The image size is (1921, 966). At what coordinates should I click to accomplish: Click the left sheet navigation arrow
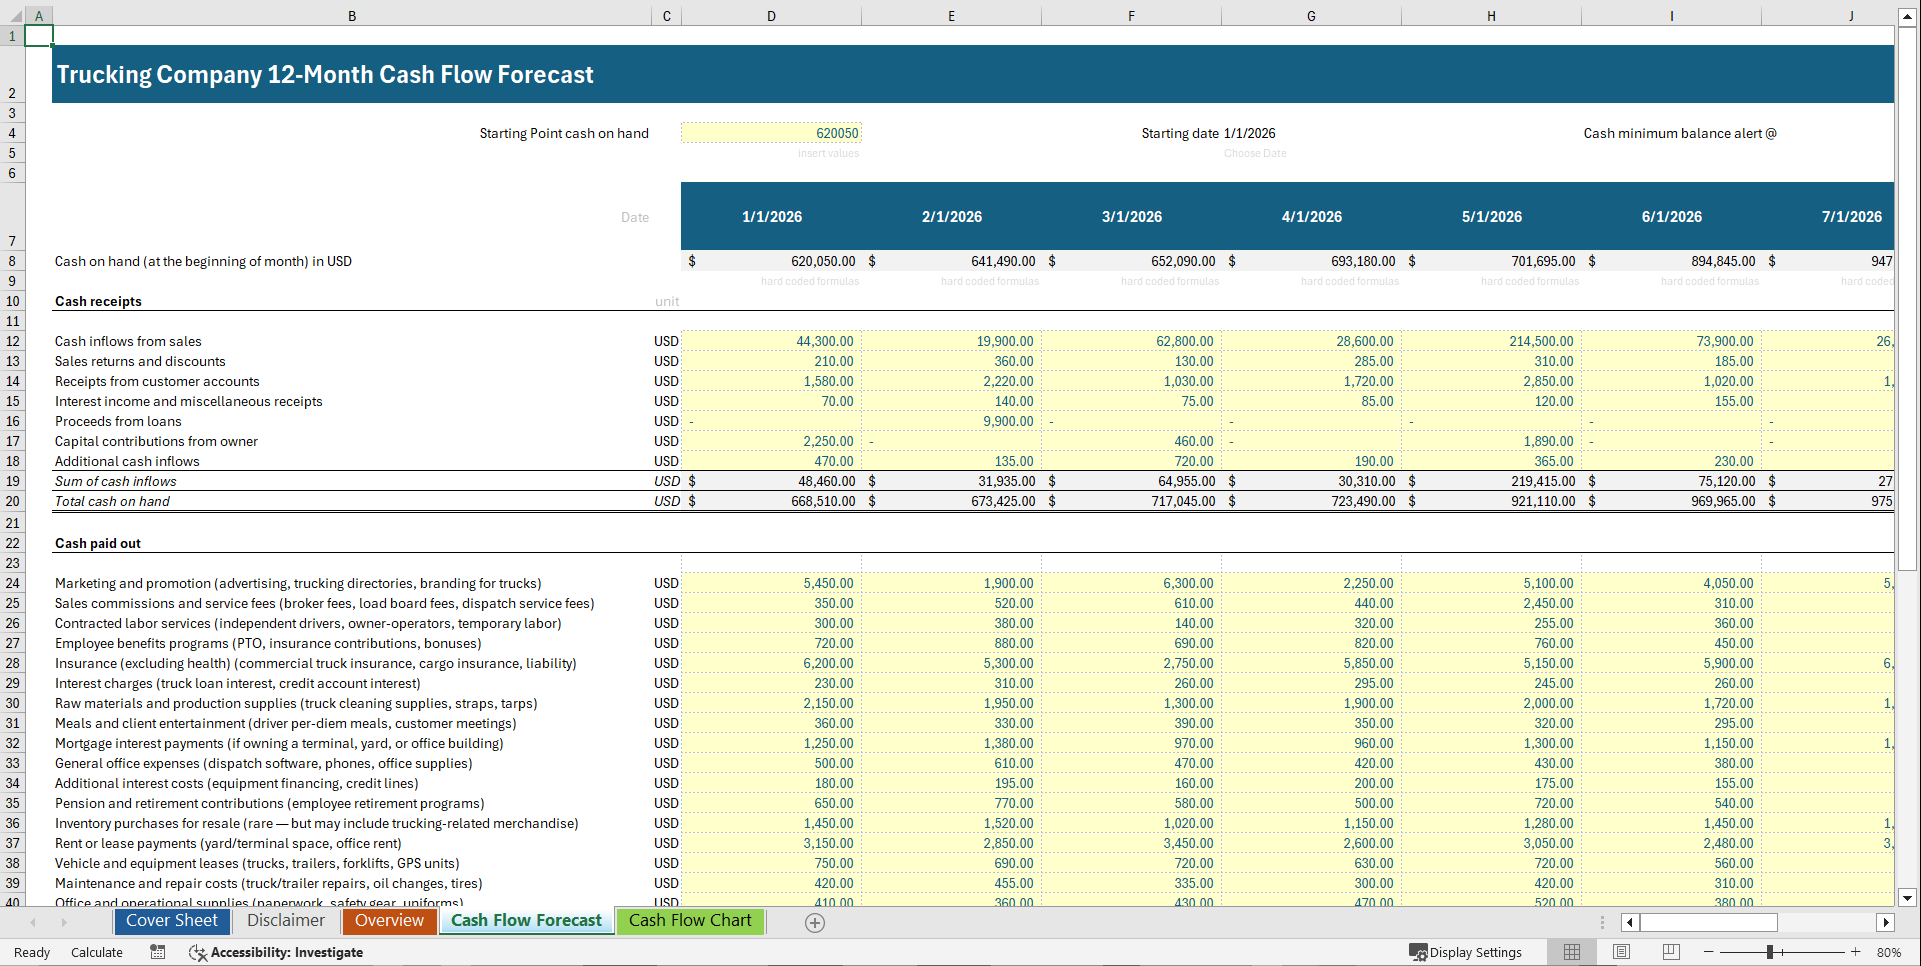tap(31, 922)
